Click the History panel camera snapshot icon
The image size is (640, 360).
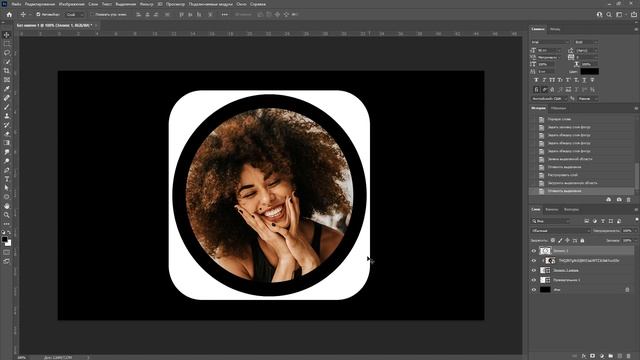point(619,200)
